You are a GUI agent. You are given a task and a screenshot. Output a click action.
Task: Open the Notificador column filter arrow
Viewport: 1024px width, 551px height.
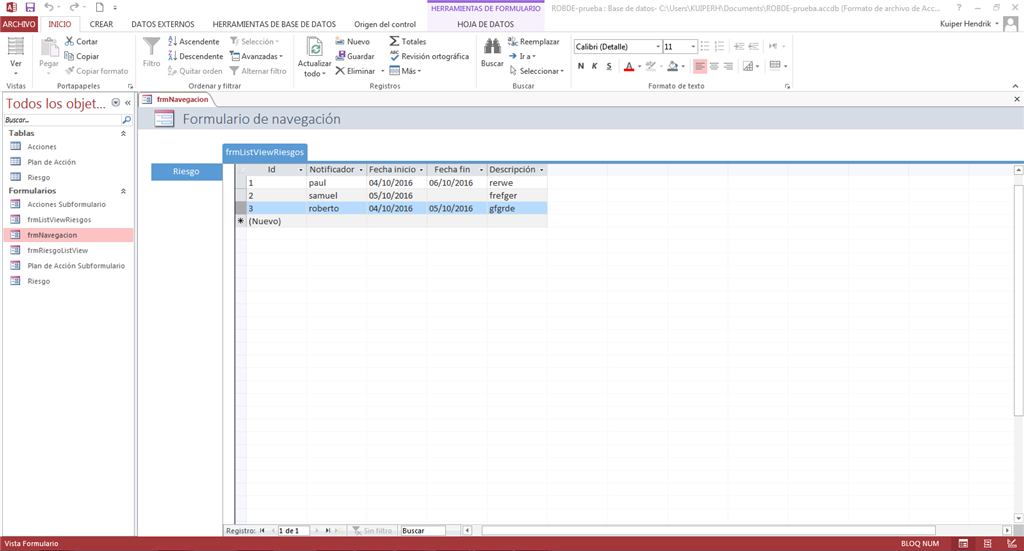coord(361,170)
